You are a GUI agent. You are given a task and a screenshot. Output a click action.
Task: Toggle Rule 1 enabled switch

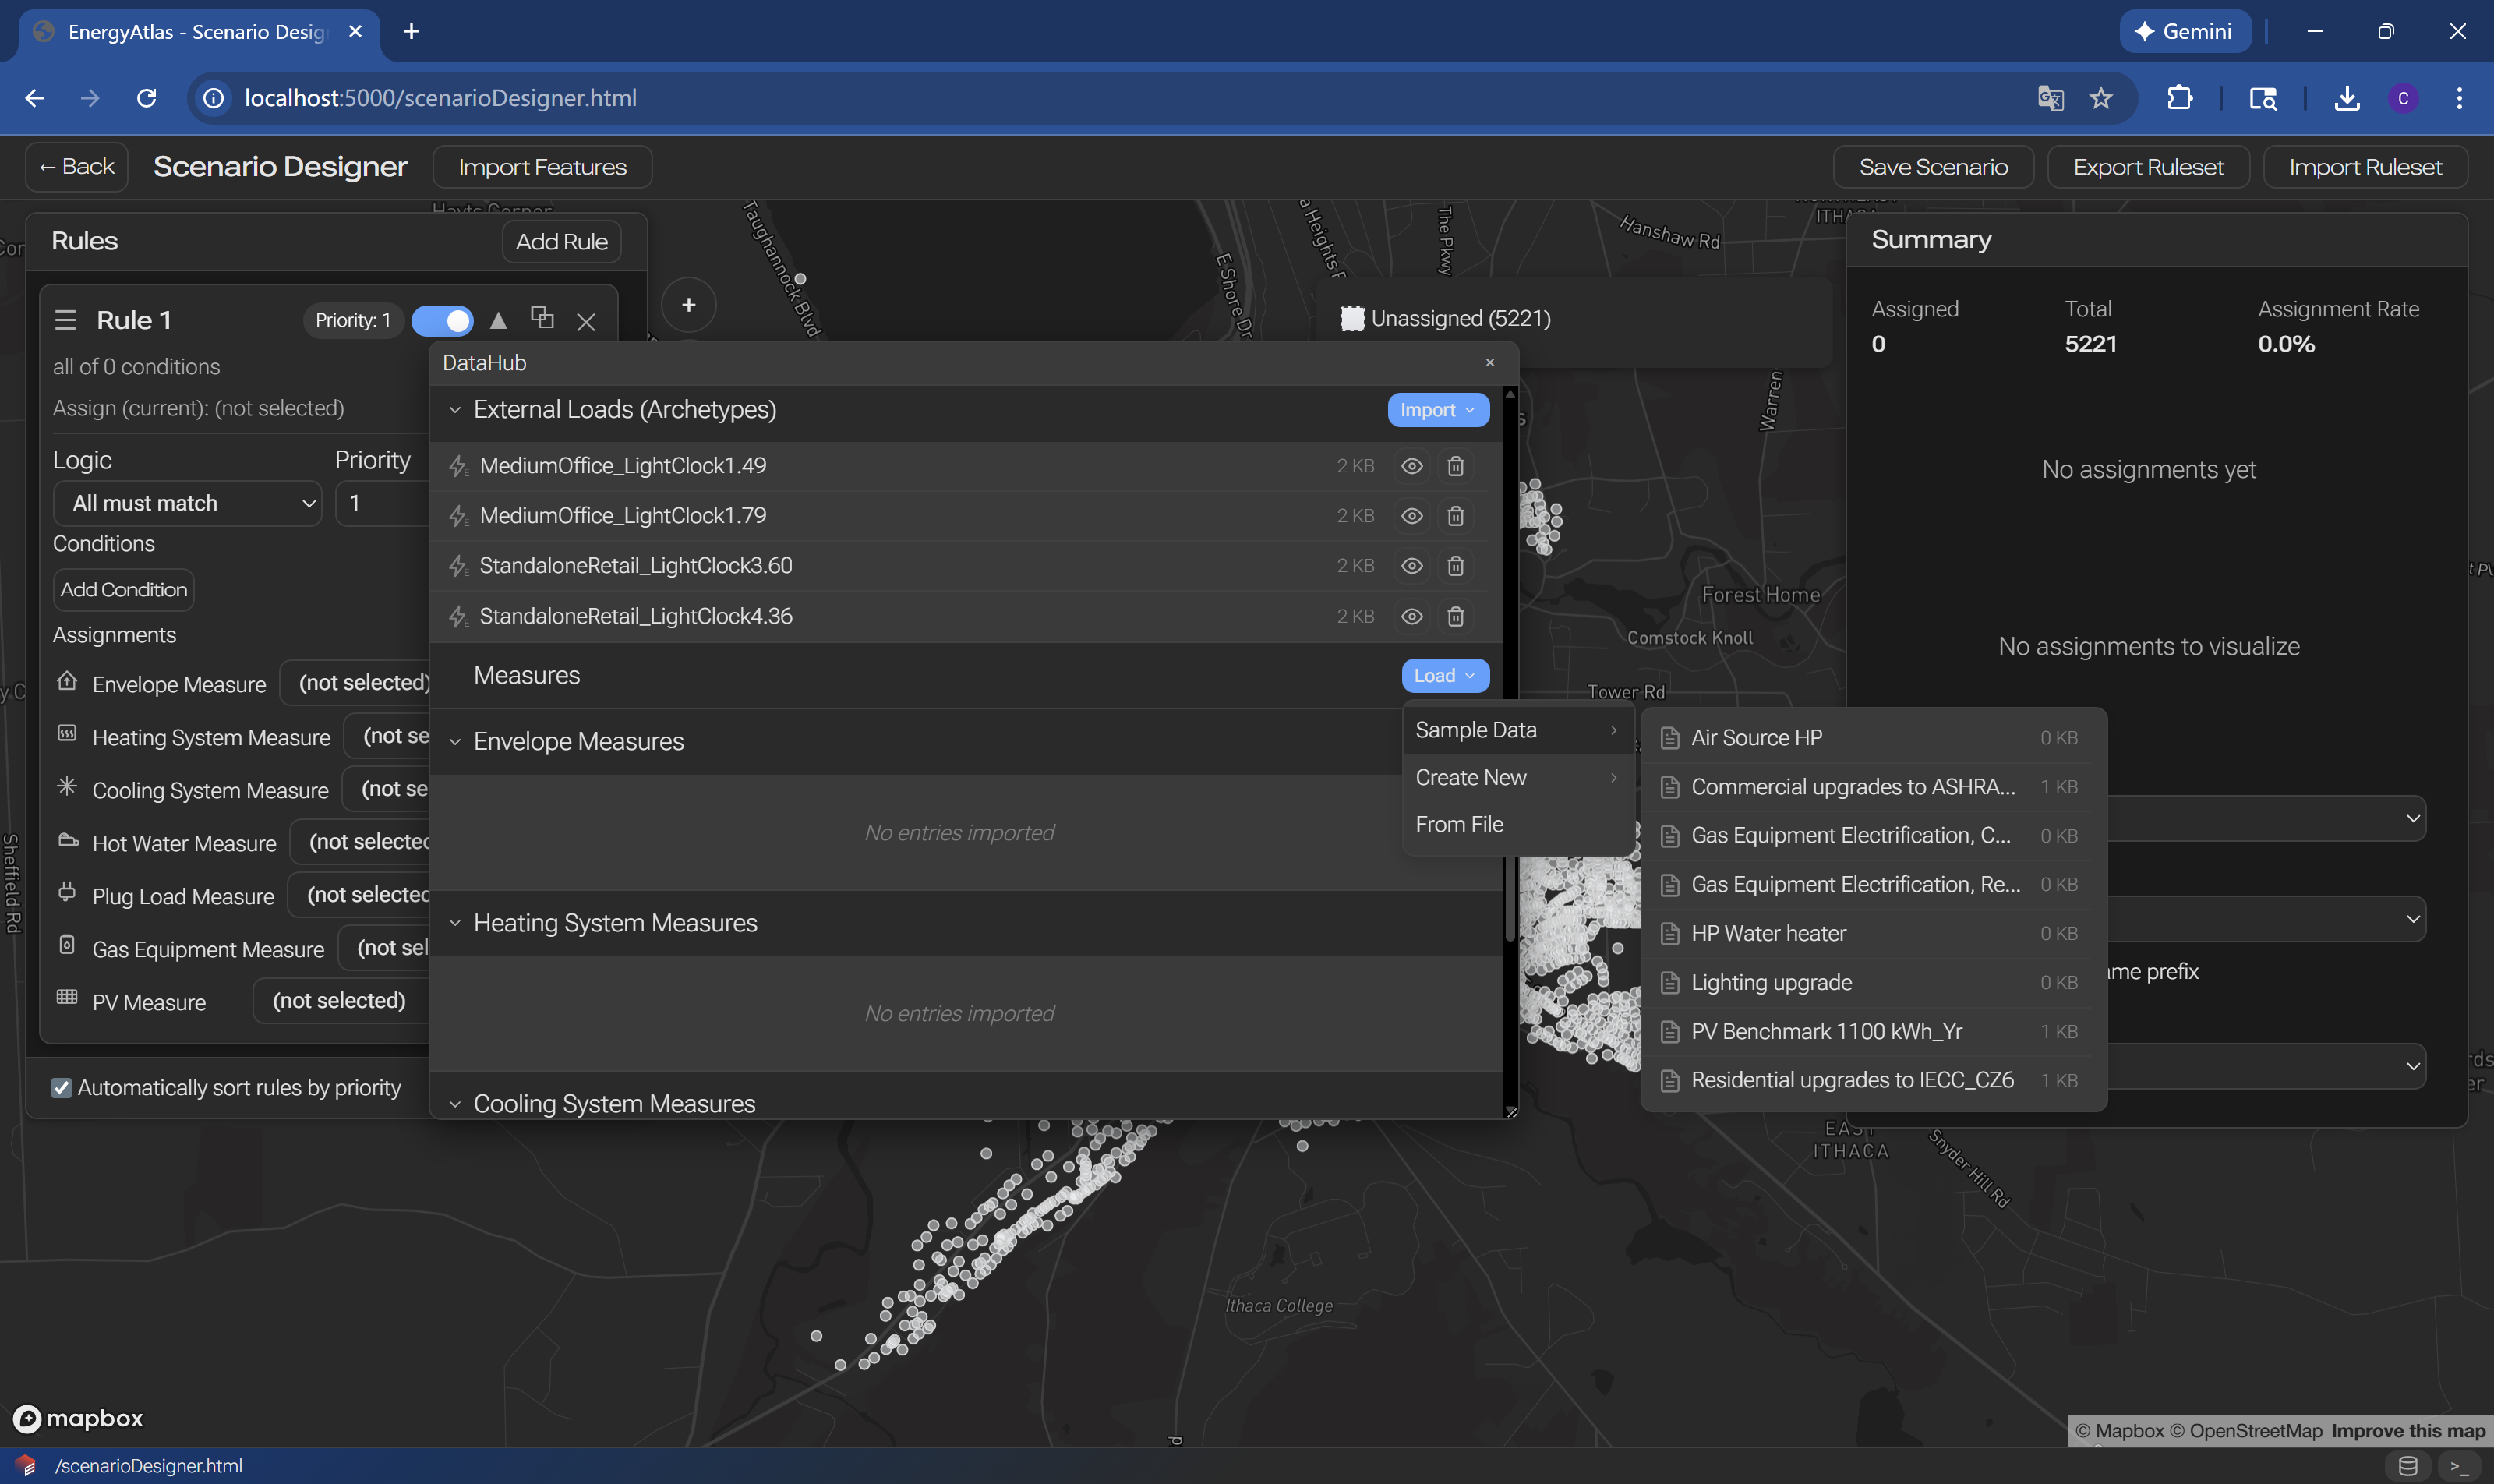pyautogui.click(x=443, y=320)
